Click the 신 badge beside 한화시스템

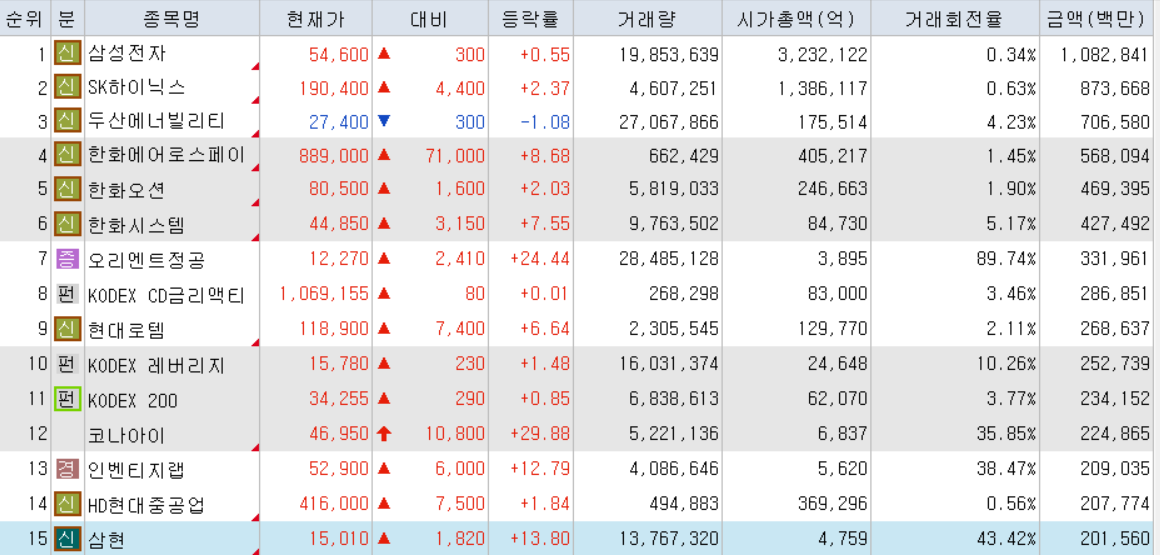(x=67, y=223)
